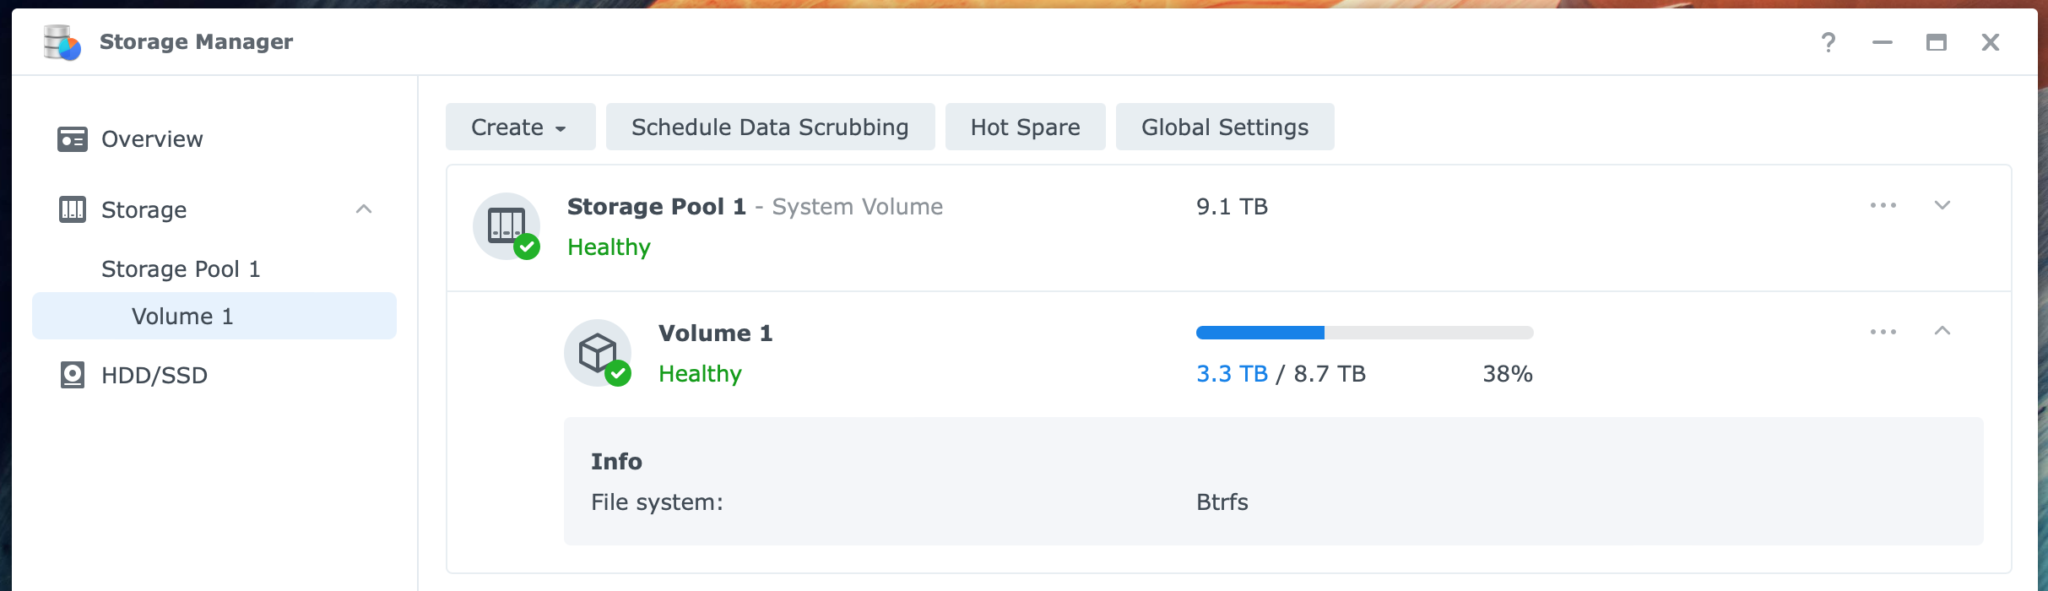Click the Volume 1 cube icon

598,353
